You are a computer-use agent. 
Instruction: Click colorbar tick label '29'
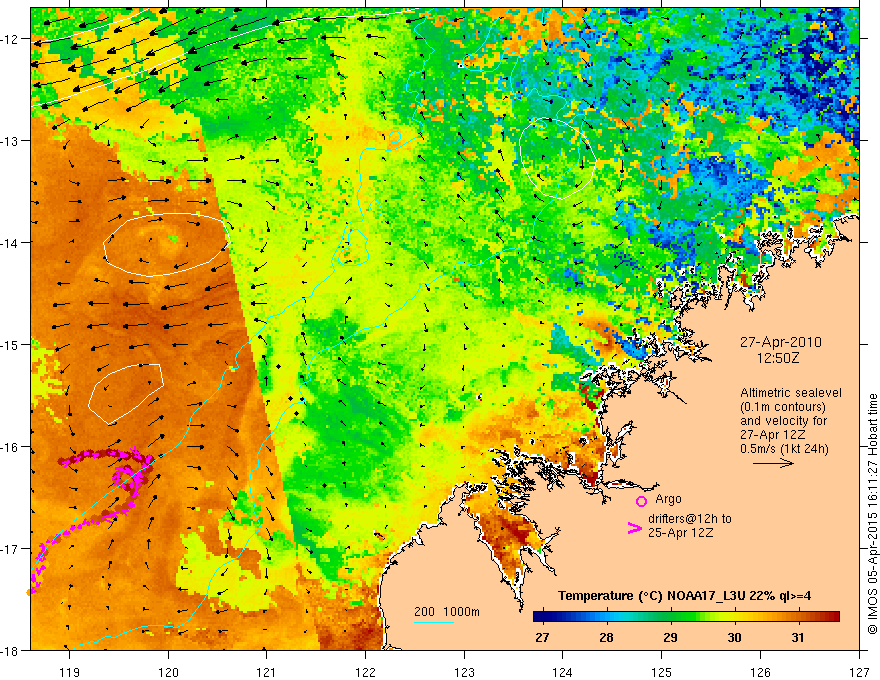tap(670, 637)
